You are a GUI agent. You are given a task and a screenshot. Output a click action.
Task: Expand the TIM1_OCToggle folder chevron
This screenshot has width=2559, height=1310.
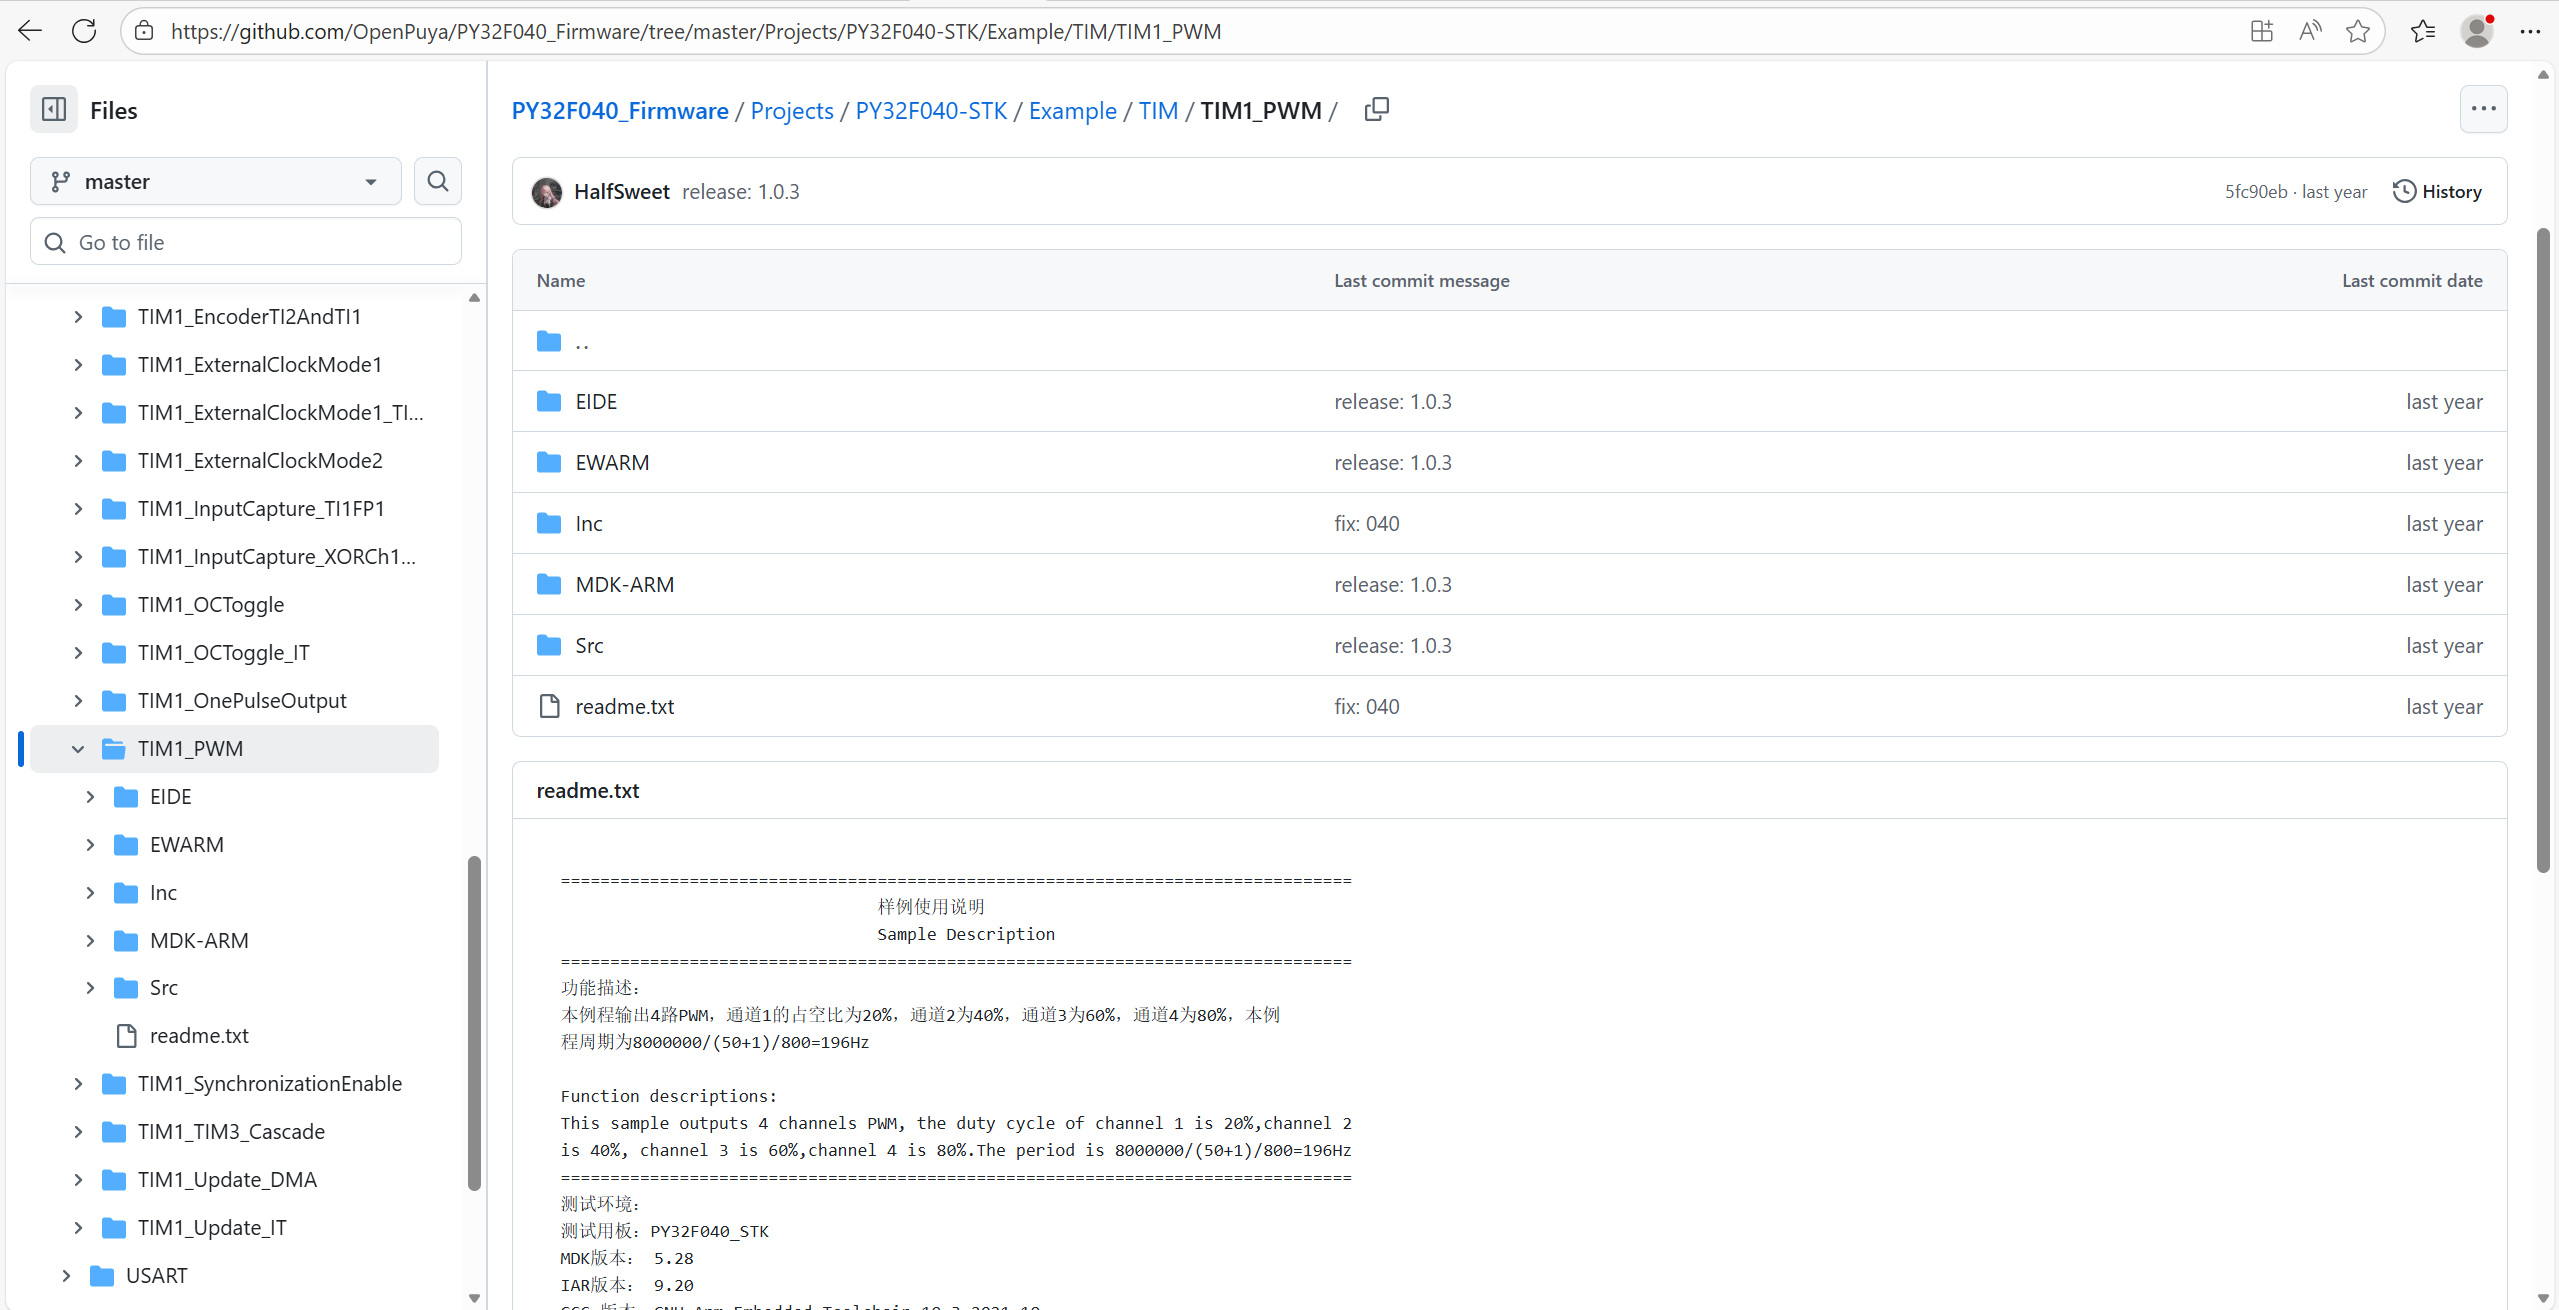pyautogui.click(x=78, y=605)
